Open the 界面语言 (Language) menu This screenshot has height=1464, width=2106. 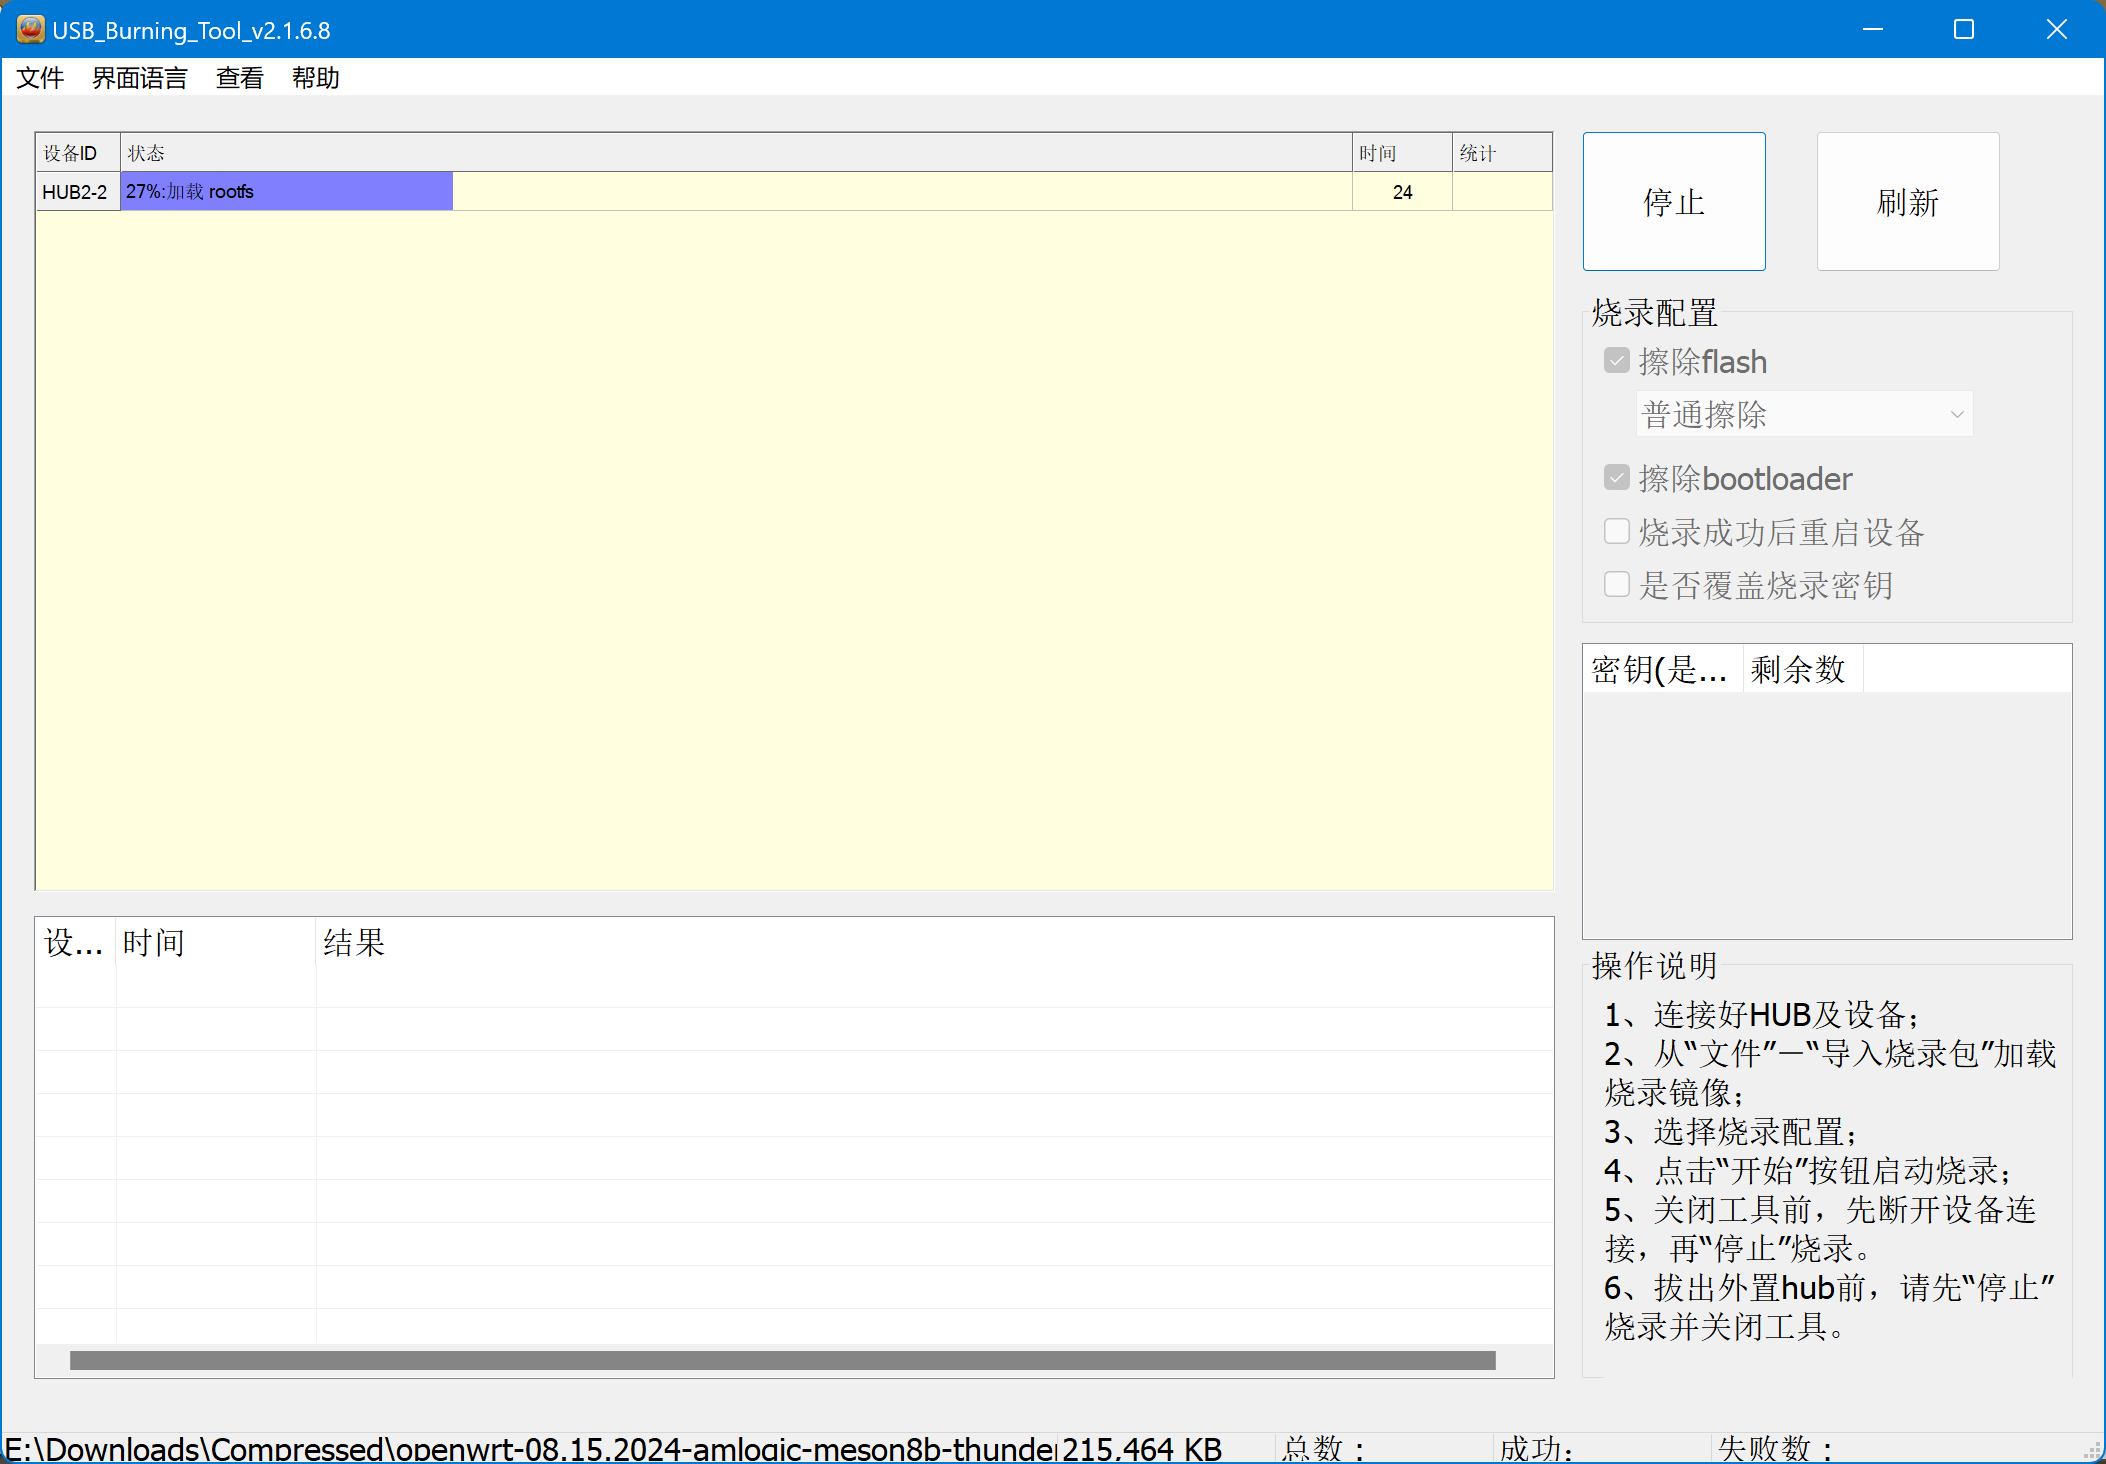tap(138, 78)
